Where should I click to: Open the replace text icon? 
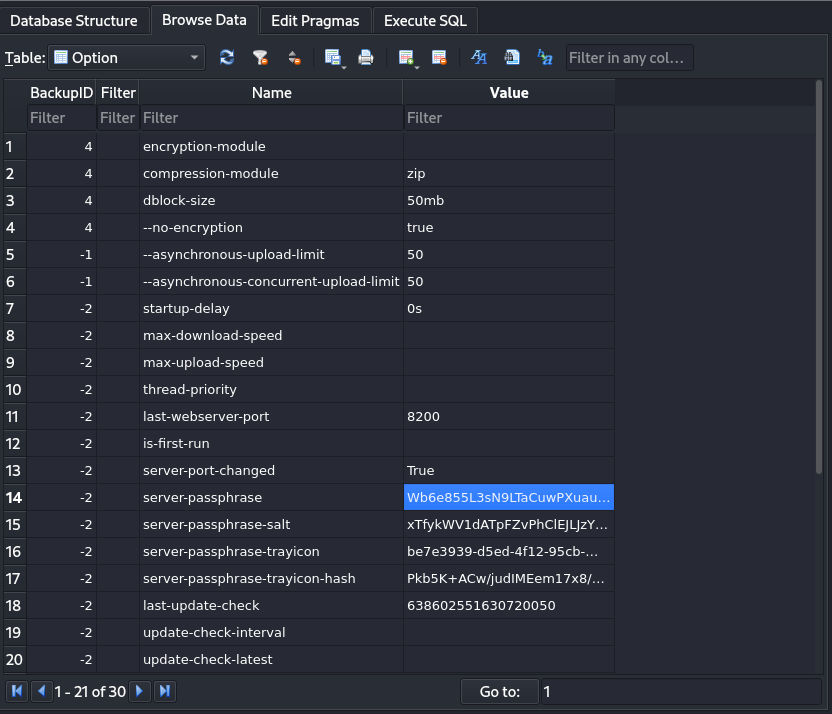545,58
